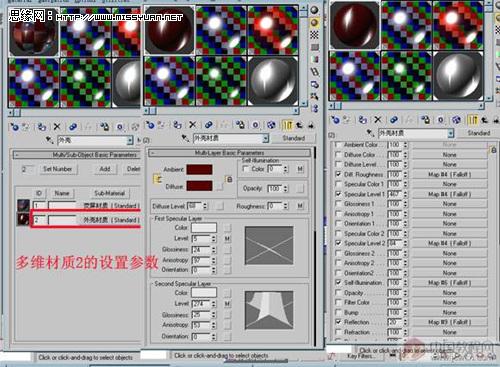The height and width of the screenshot is (367, 500).
Task: Toggle Show End Result in middle toolbar
Action: point(287,125)
